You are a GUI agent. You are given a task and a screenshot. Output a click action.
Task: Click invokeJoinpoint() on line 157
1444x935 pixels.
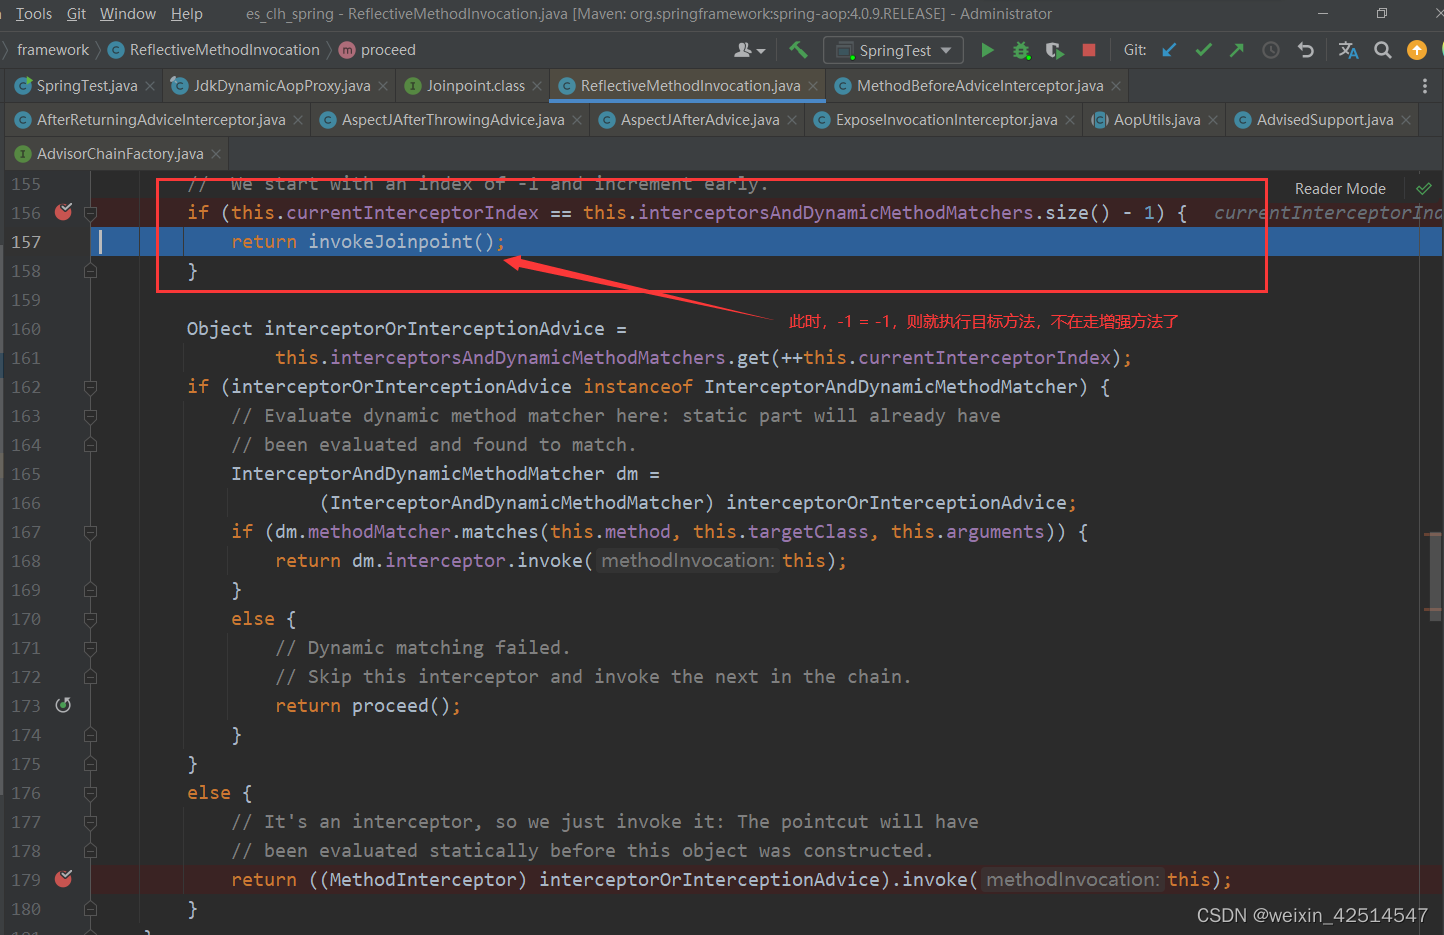click(401, 241)
